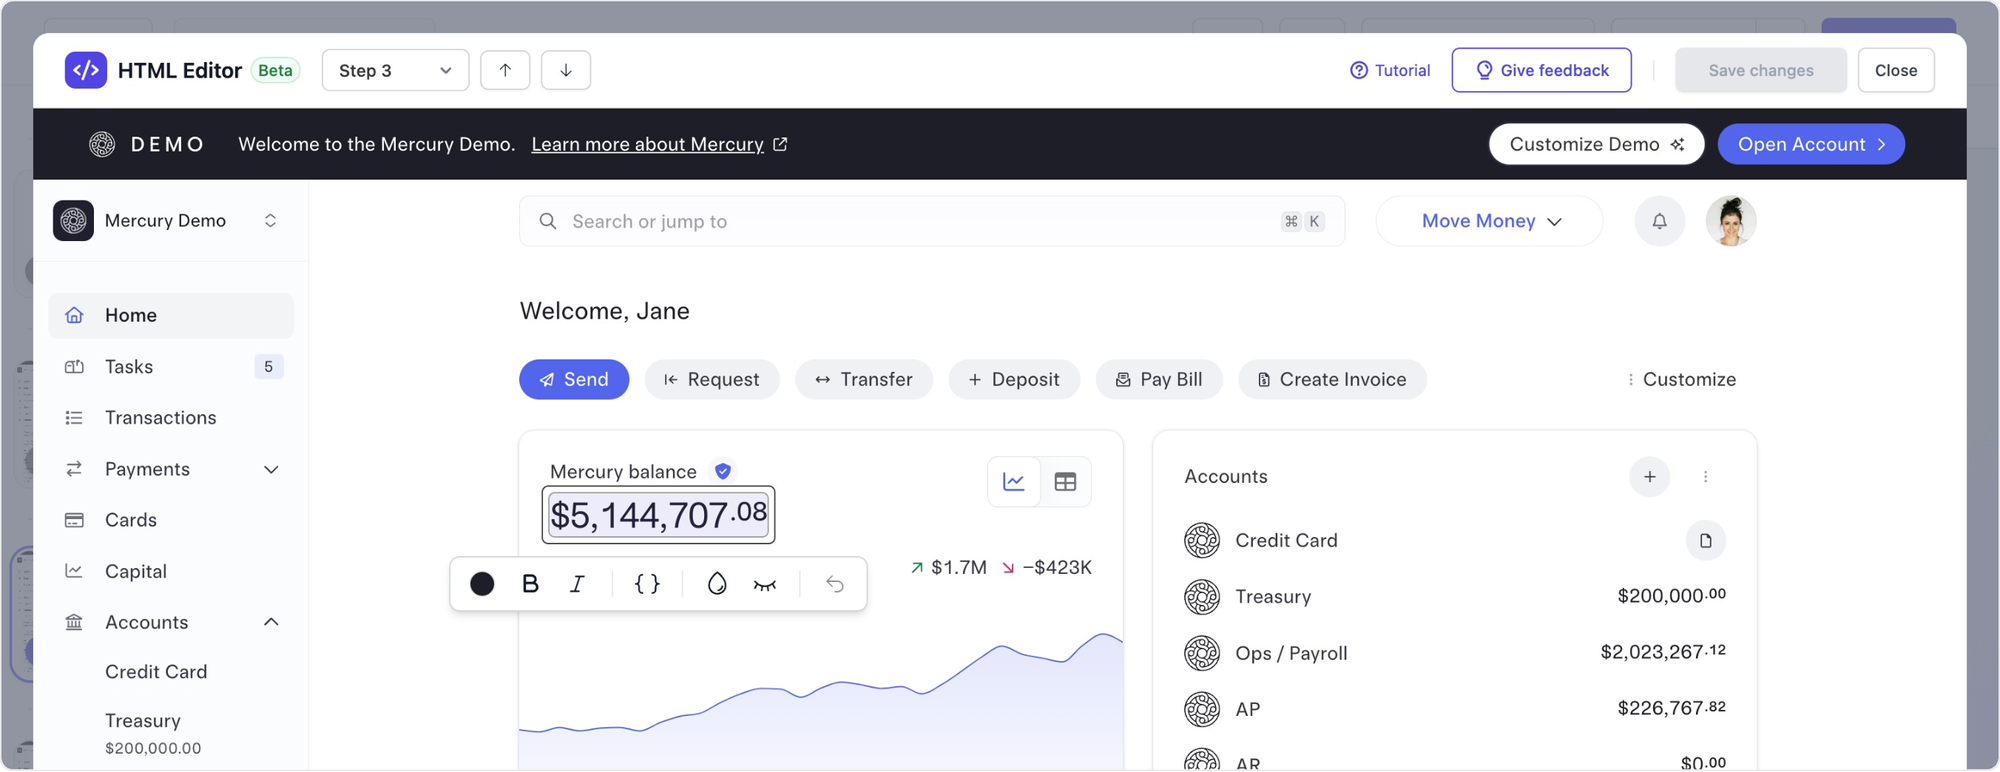Viewport: 2000px width, 772px height.
Task: Click the undo arrow in editor toolbar
Action: (835, 584)
